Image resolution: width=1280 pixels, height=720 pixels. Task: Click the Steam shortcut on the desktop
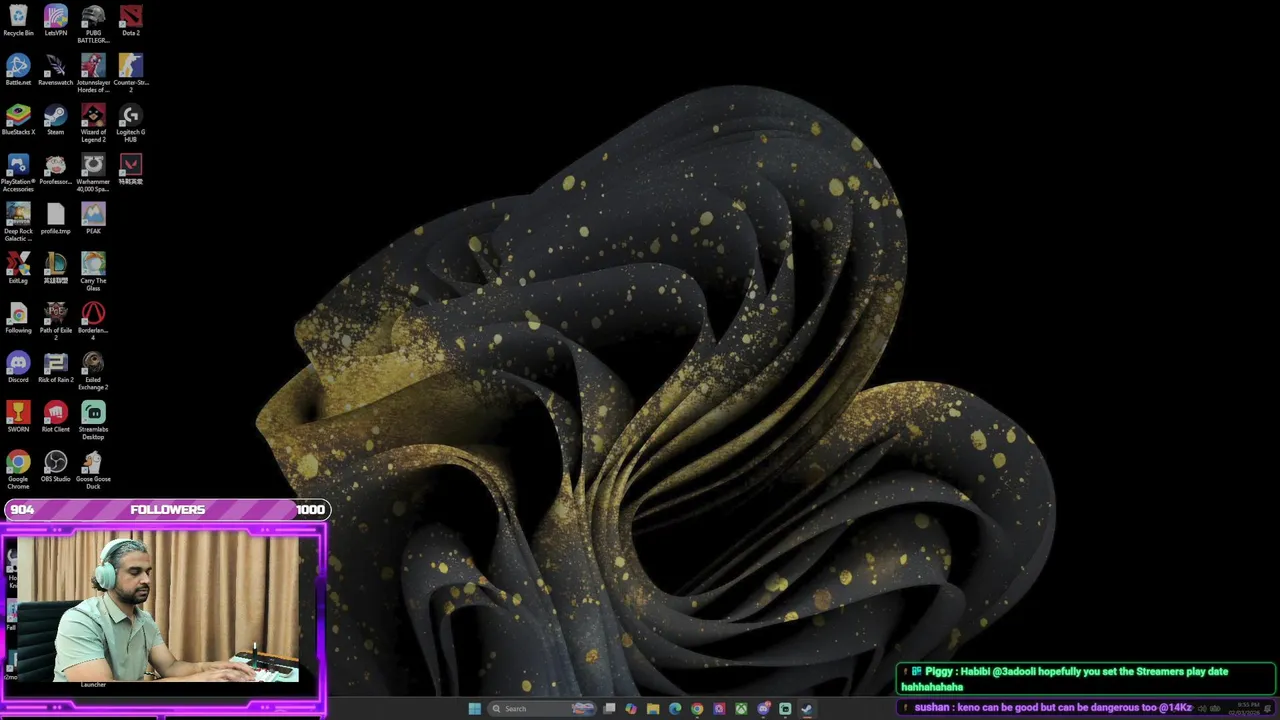coord(56,120)
